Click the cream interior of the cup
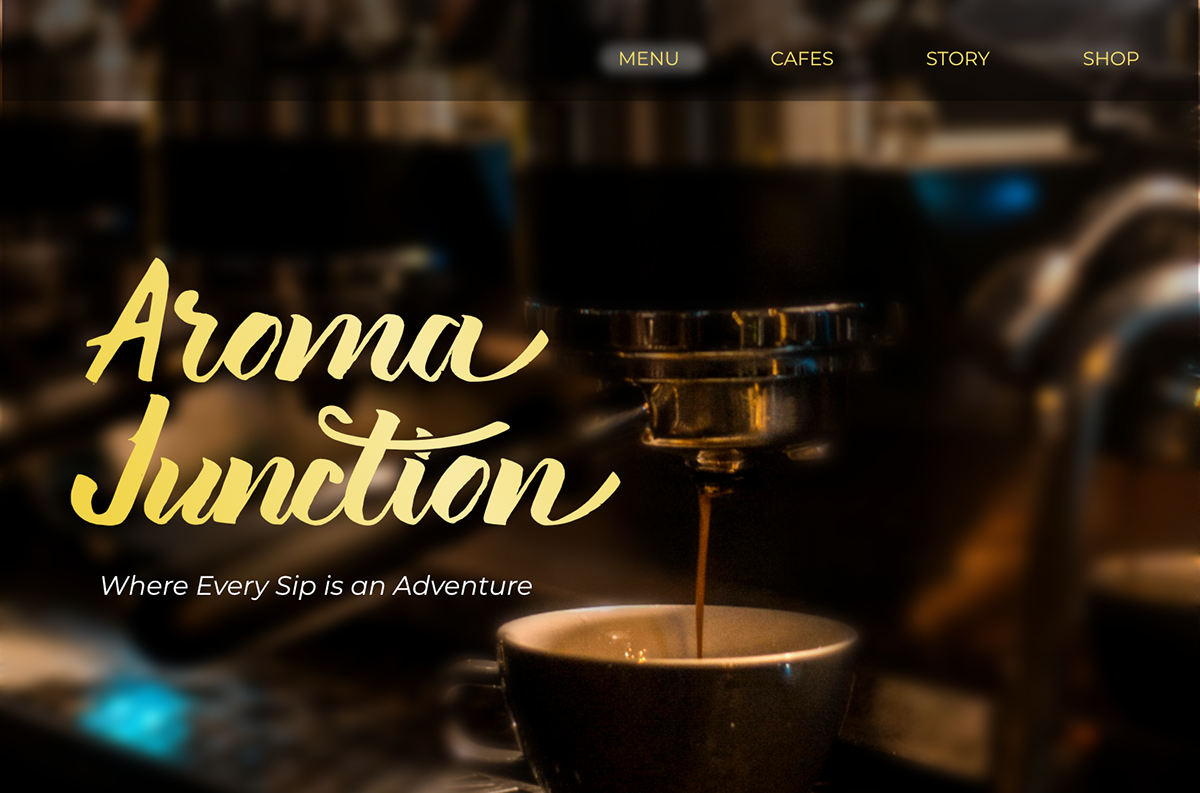Image resolution: width=1200 pixels, height=793 pixels. click(x=677, y=633)
